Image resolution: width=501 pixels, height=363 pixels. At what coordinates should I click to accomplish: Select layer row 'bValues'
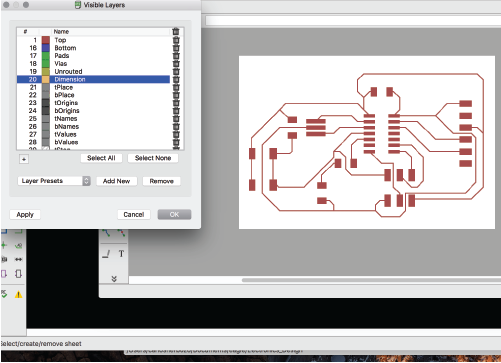pos(94,142)
